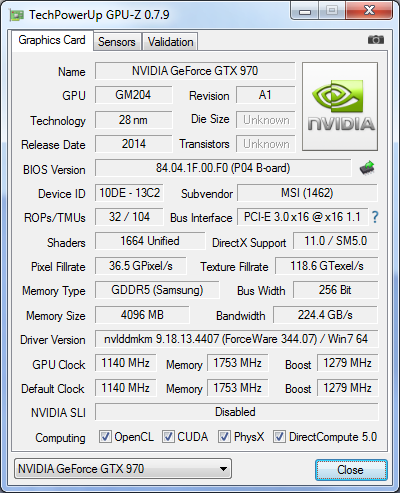Click the Device ID field 10DE - 13C2
Viewport: 400px width, 493px height.
pyautogui.click(x=129, y=193)
